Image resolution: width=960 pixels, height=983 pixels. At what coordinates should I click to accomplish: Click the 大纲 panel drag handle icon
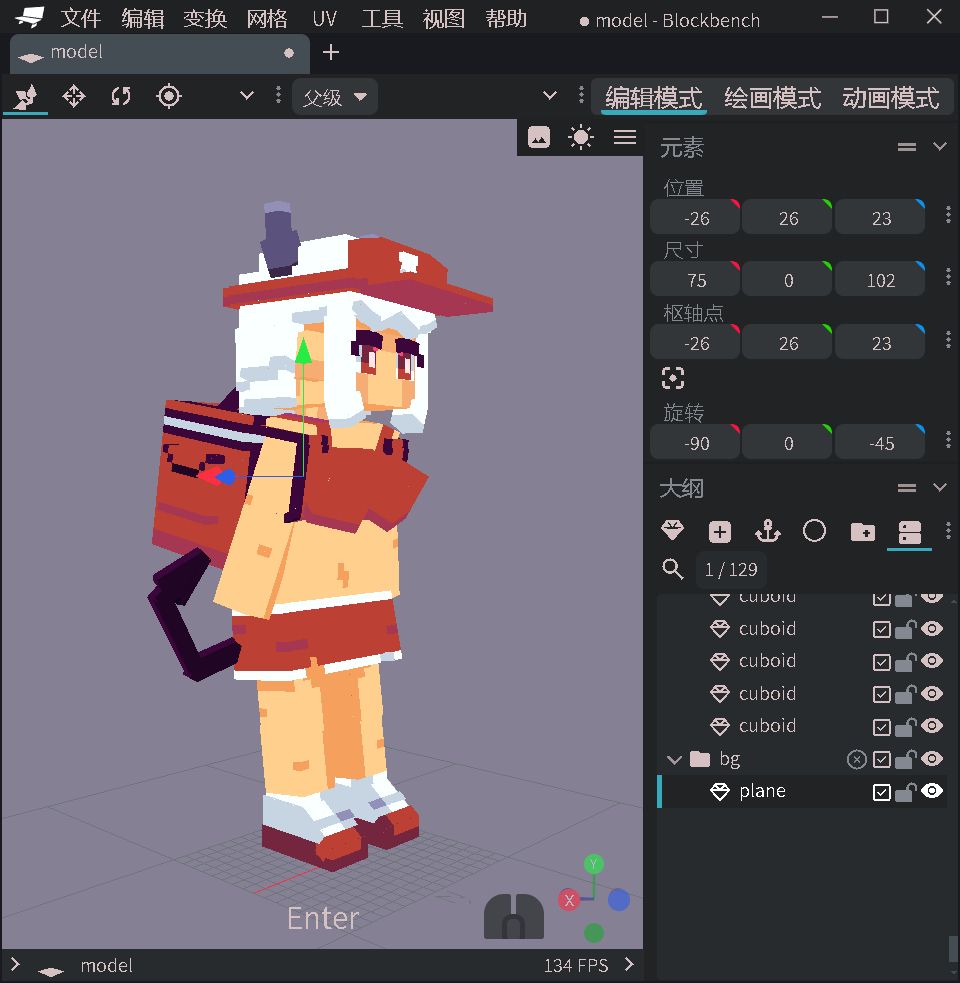click(x=907, y=488)
